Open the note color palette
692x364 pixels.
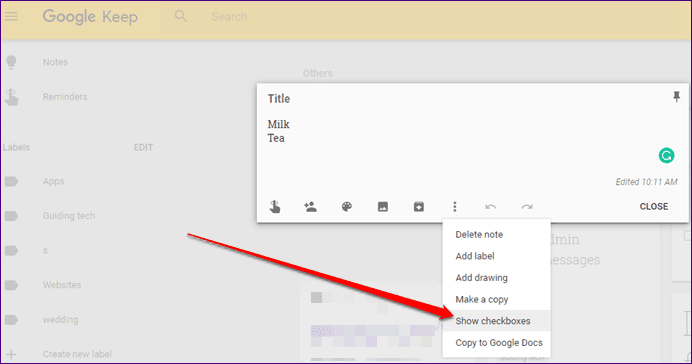coord(347,206)
